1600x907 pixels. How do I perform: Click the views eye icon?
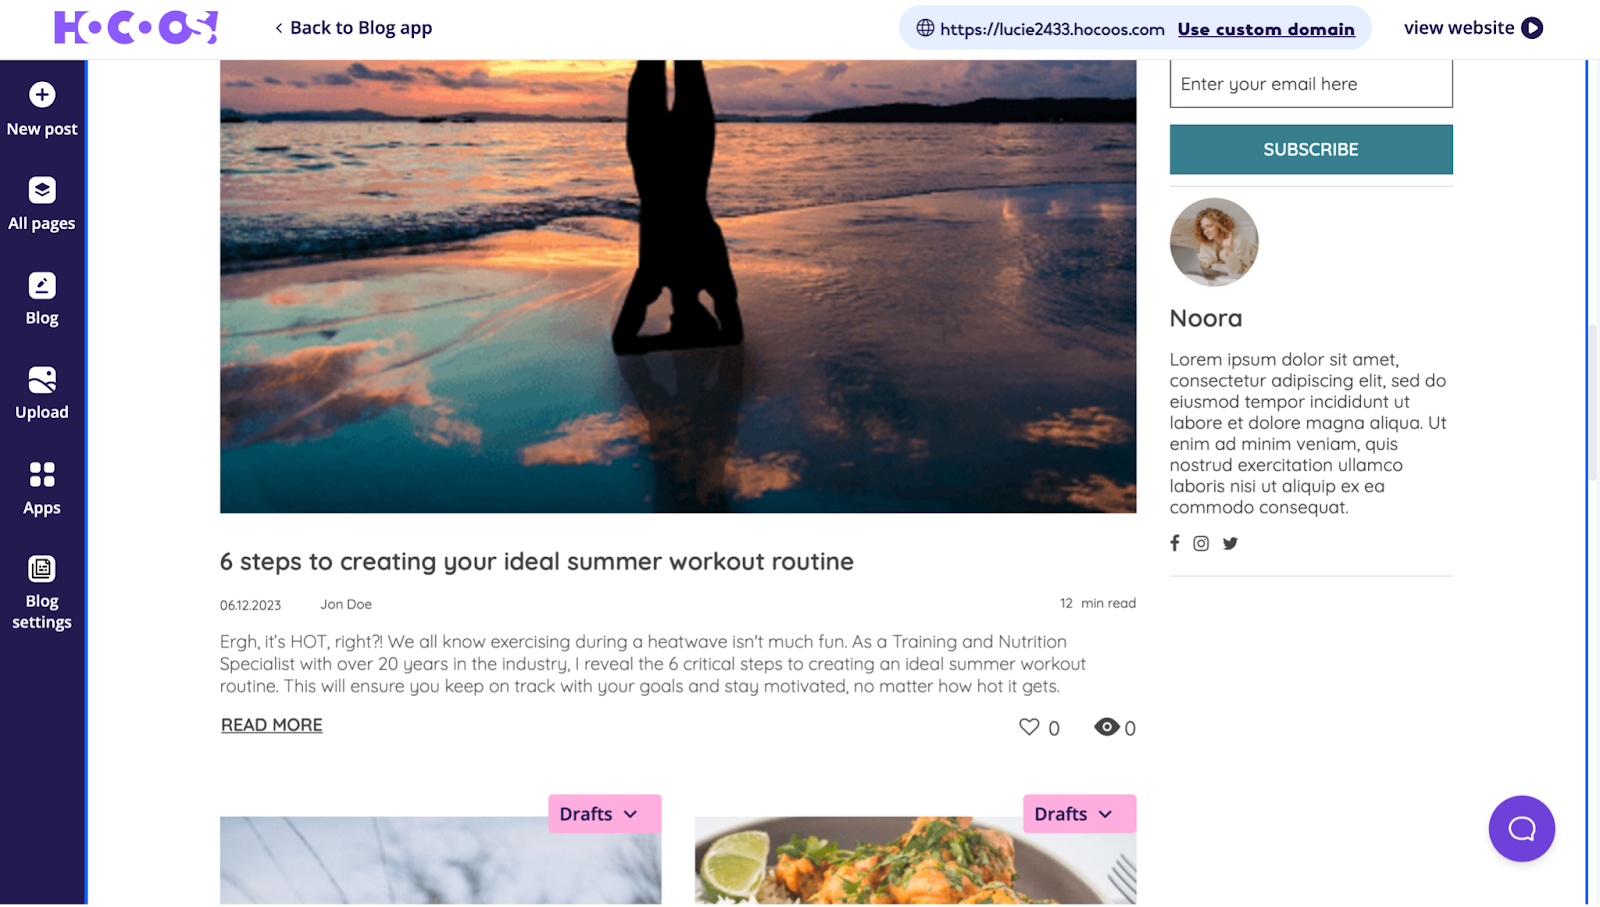click(1106, 727)
